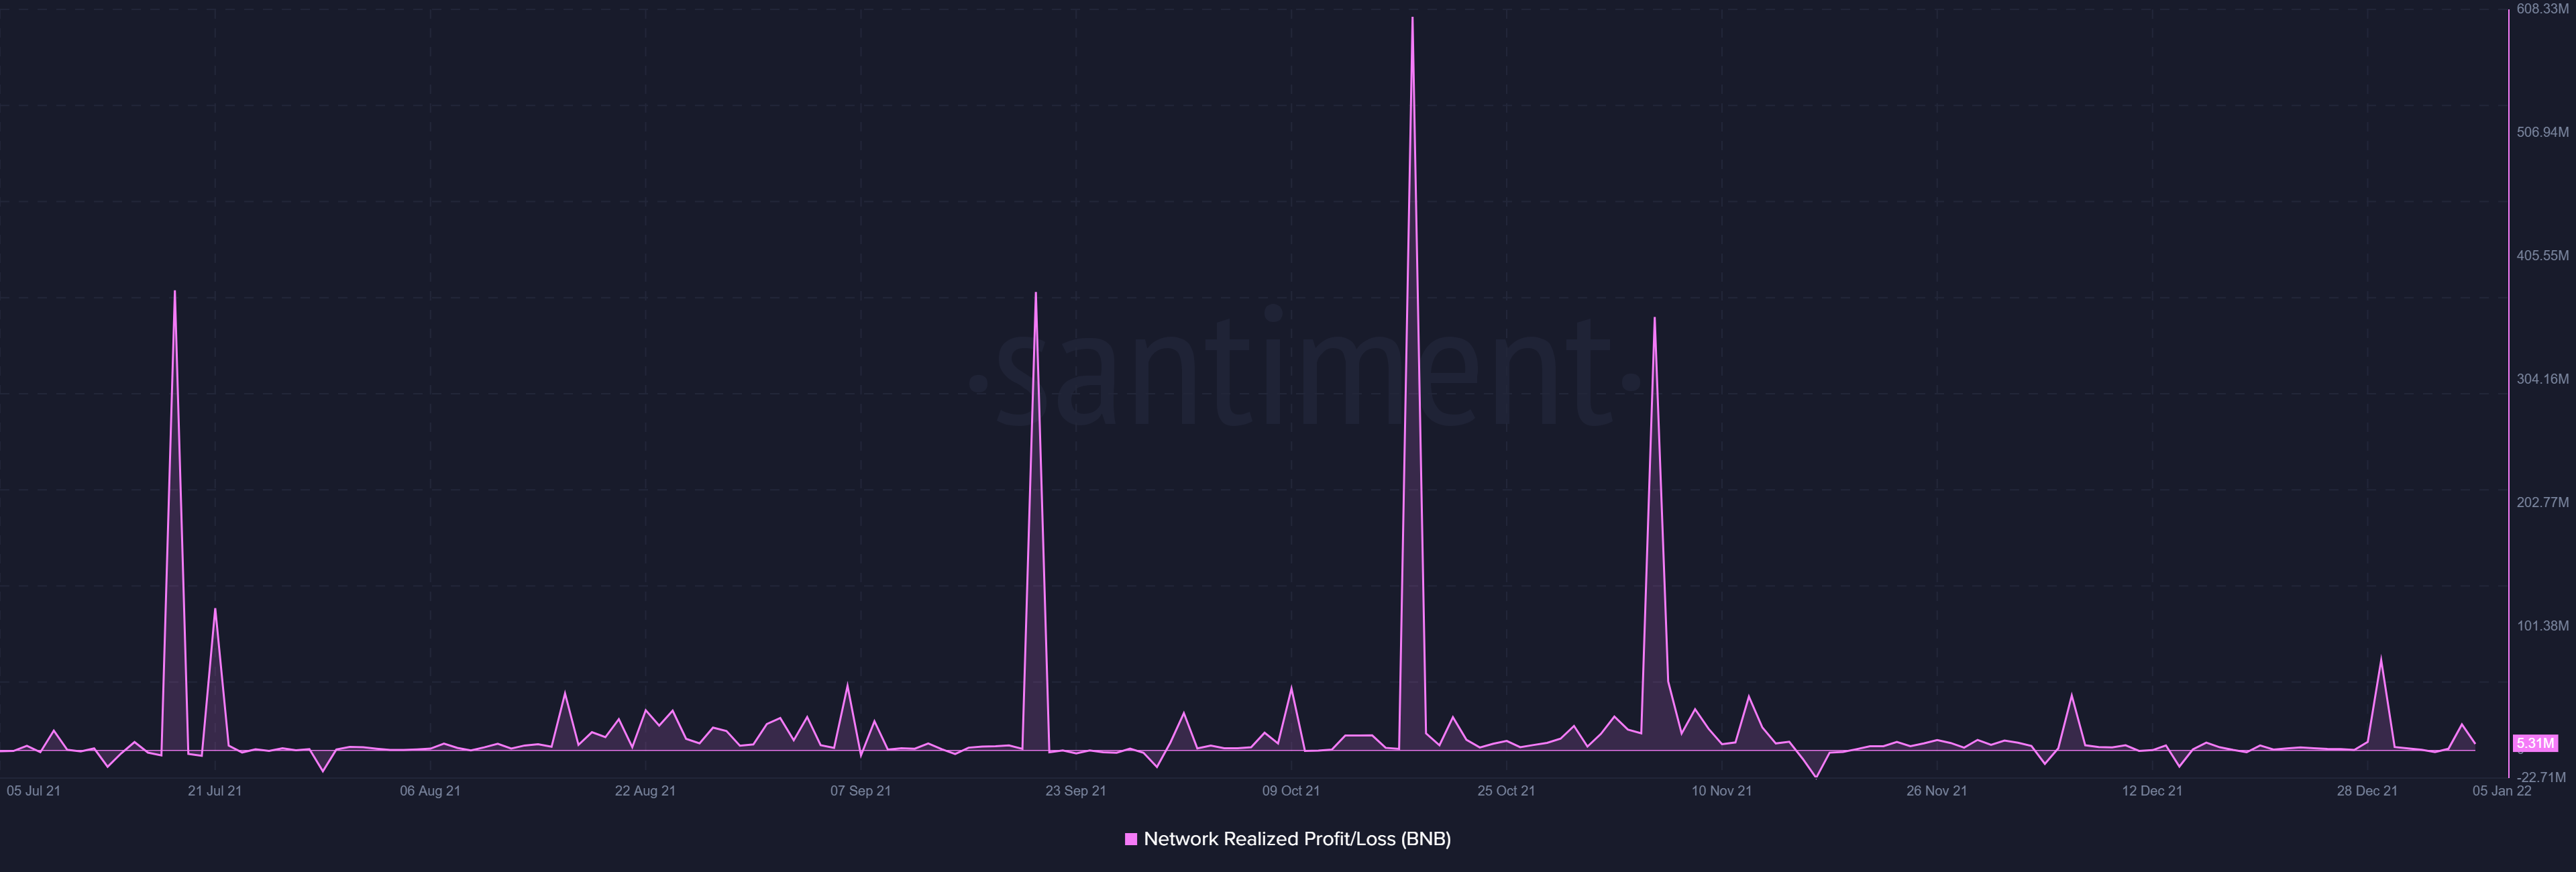The height and width of the screenshot is (872, 2576).
Task: Click the 608.33M y-axis label
Action: (x=2542, y=9)
